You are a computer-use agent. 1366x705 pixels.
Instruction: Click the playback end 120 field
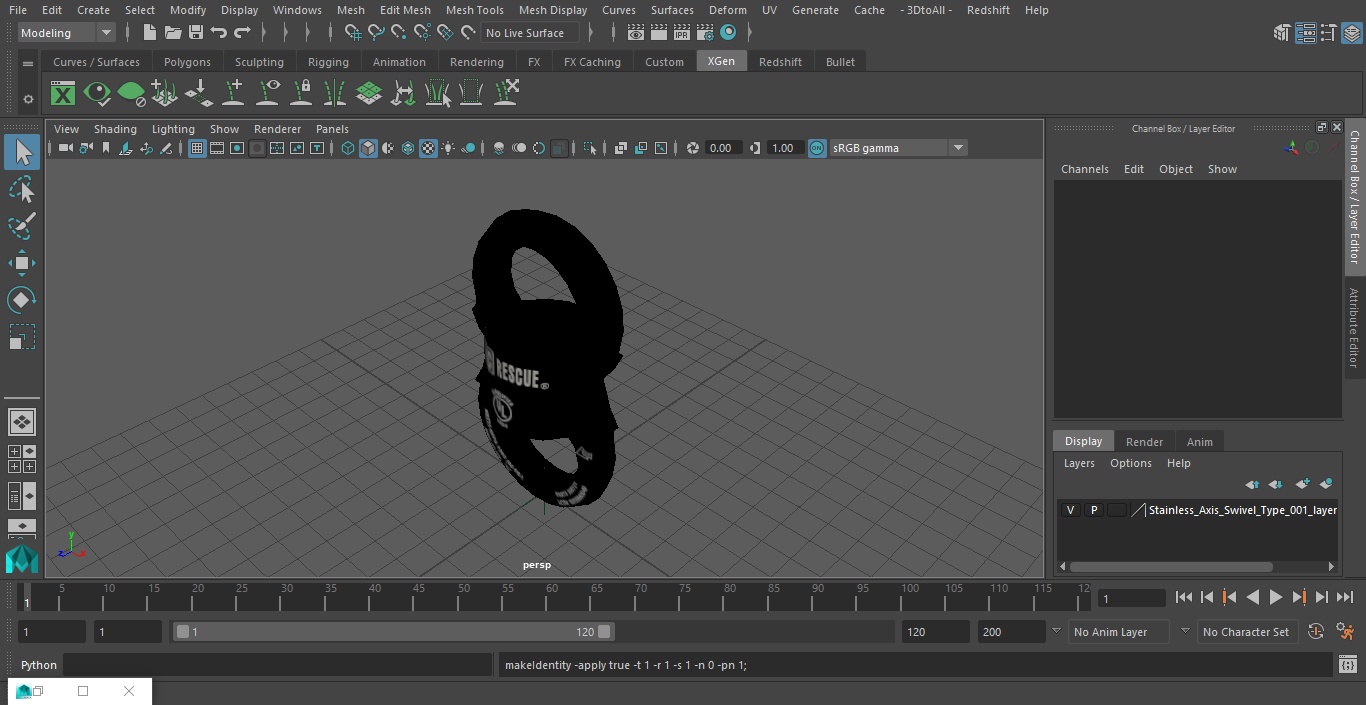pos(935,632)
